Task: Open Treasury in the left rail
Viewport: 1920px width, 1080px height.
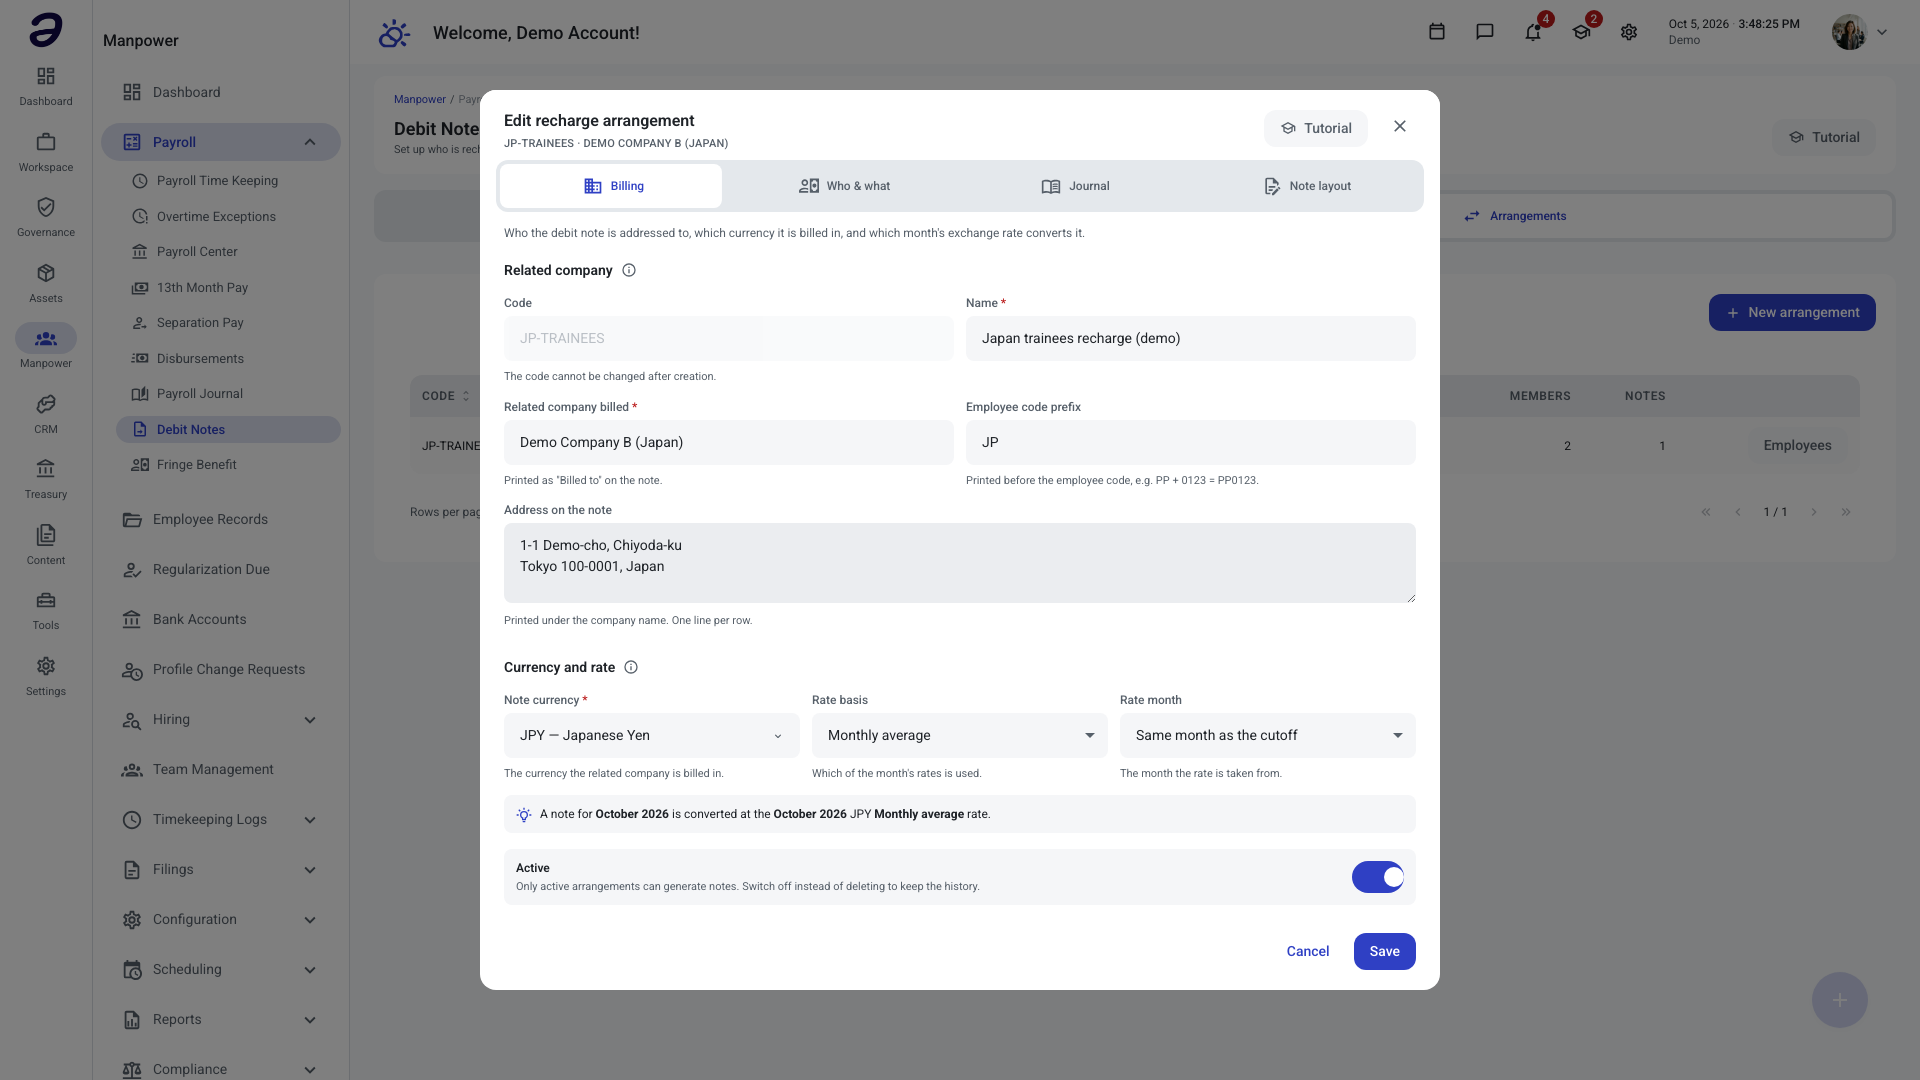Action: click(46, 479)
